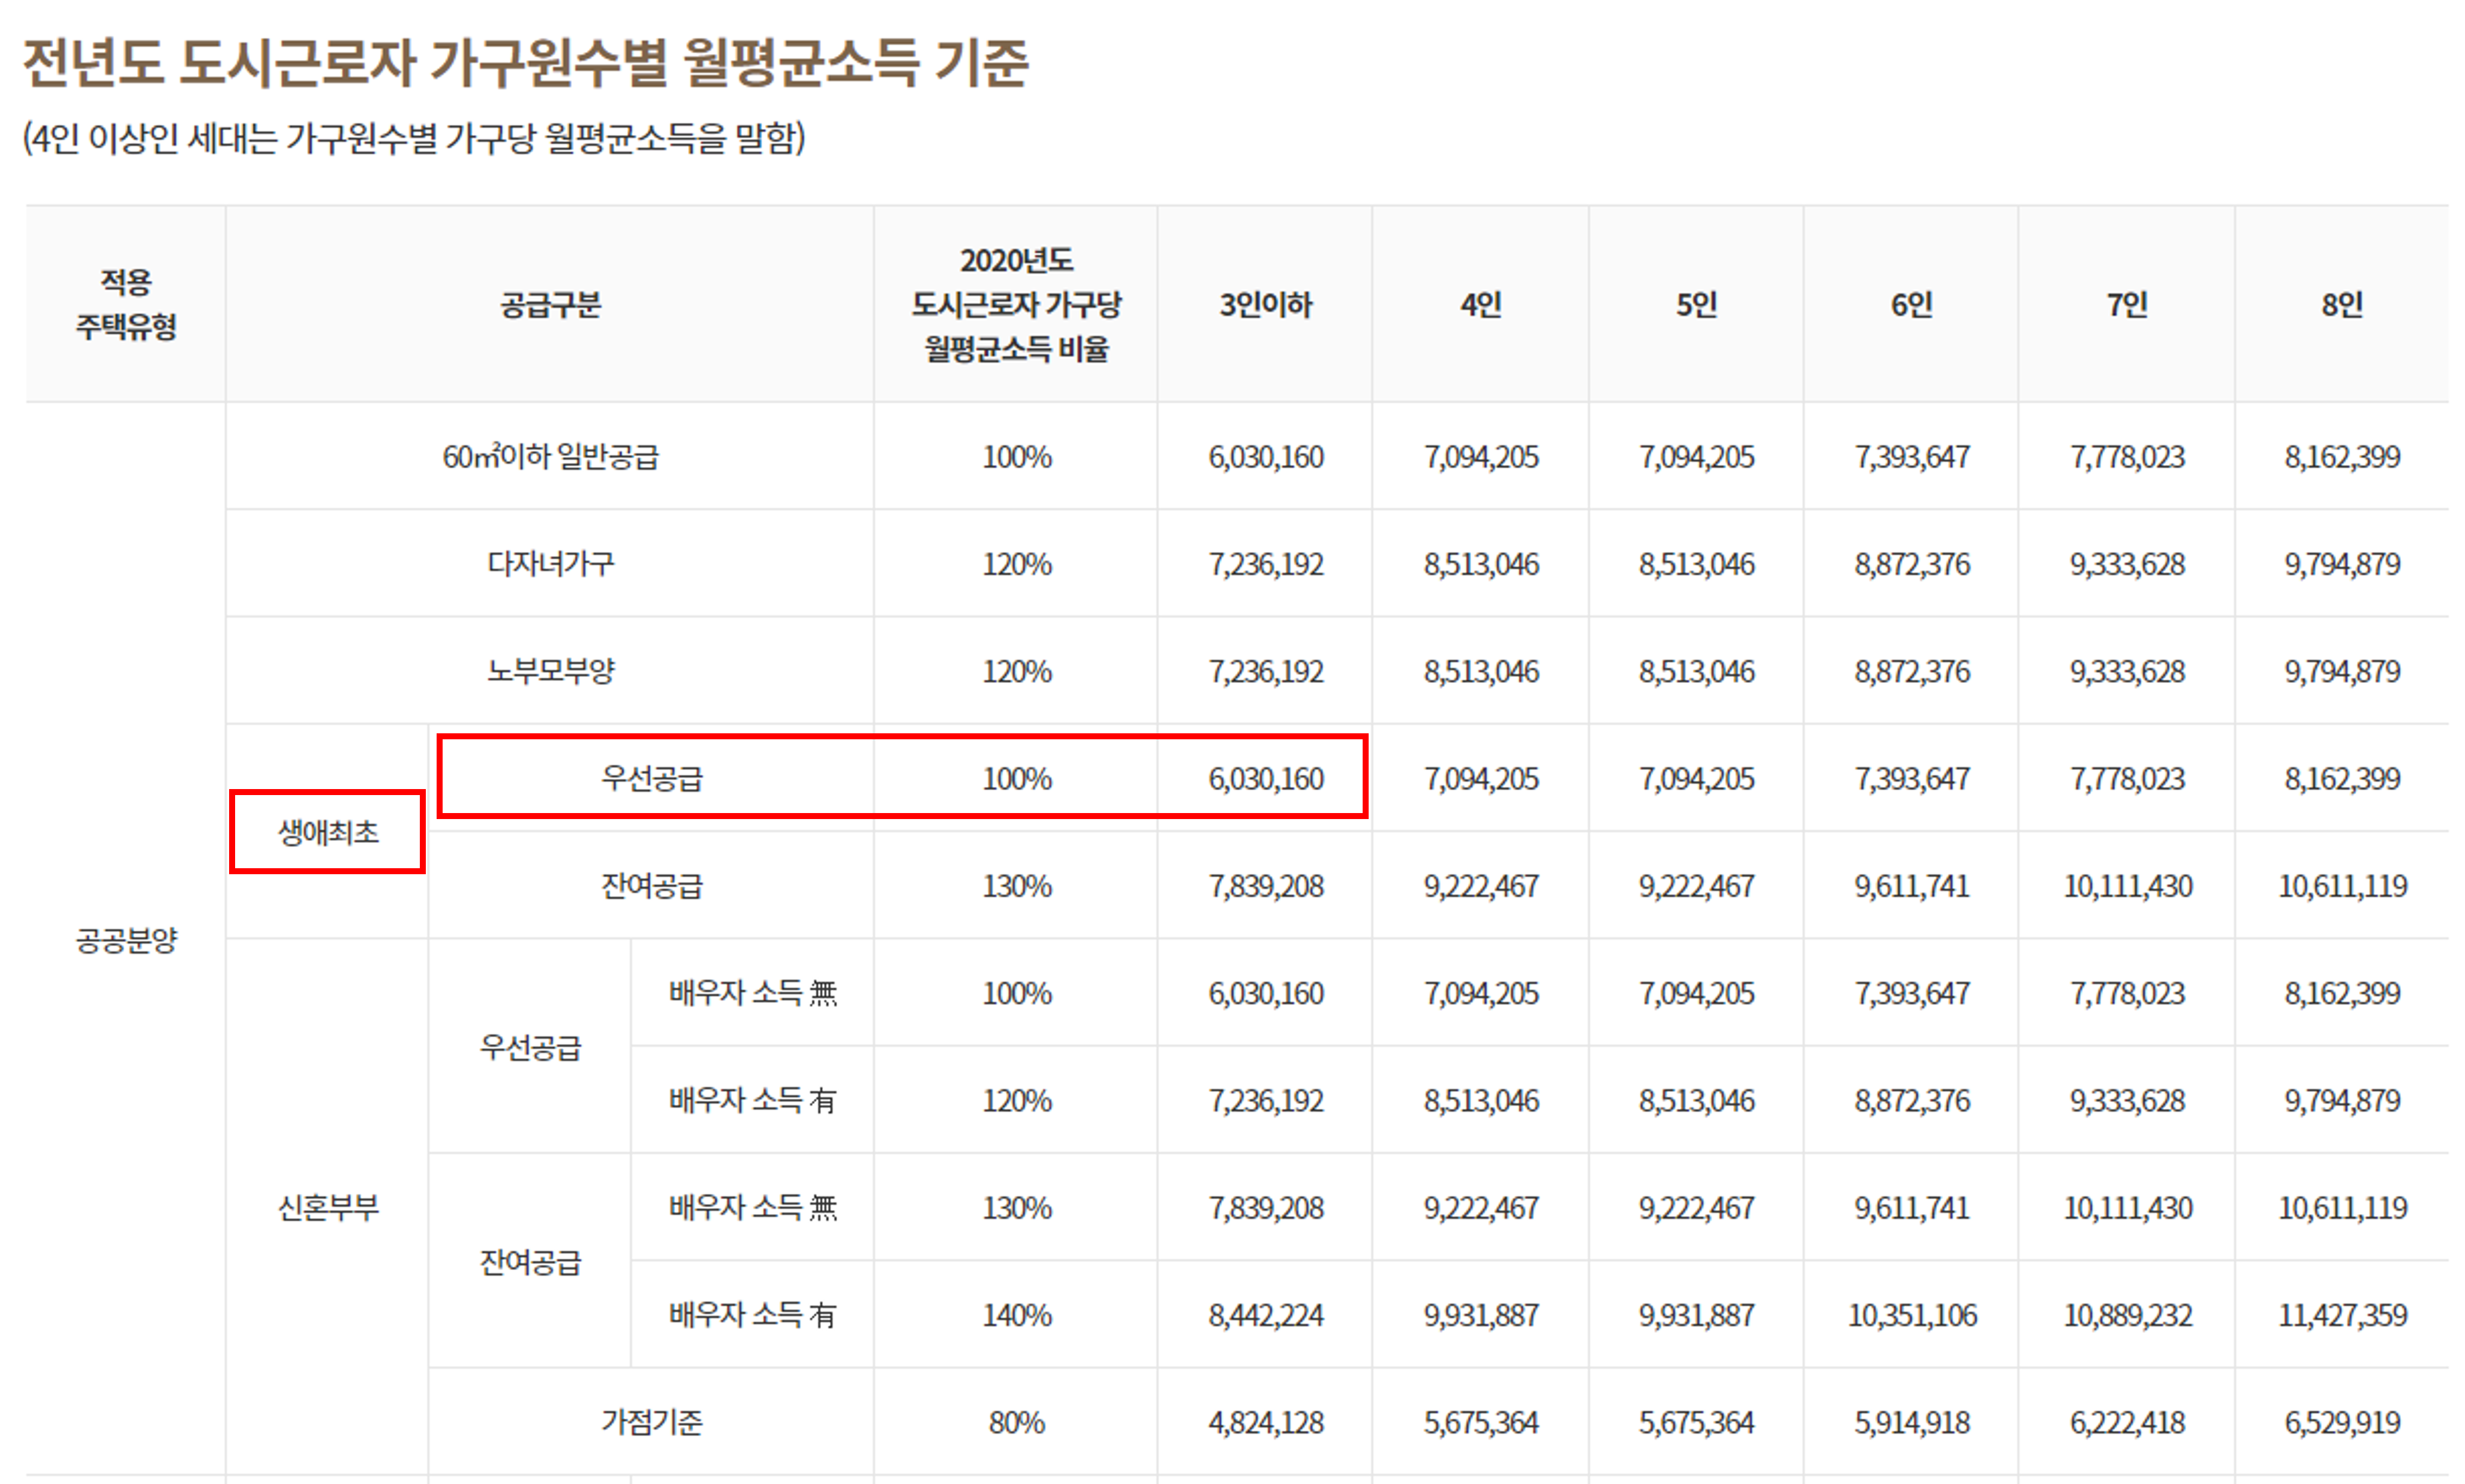This screenshot has height=1484, width=2465.
Task: Select the 8인 column header
Action: point(2342,304)
